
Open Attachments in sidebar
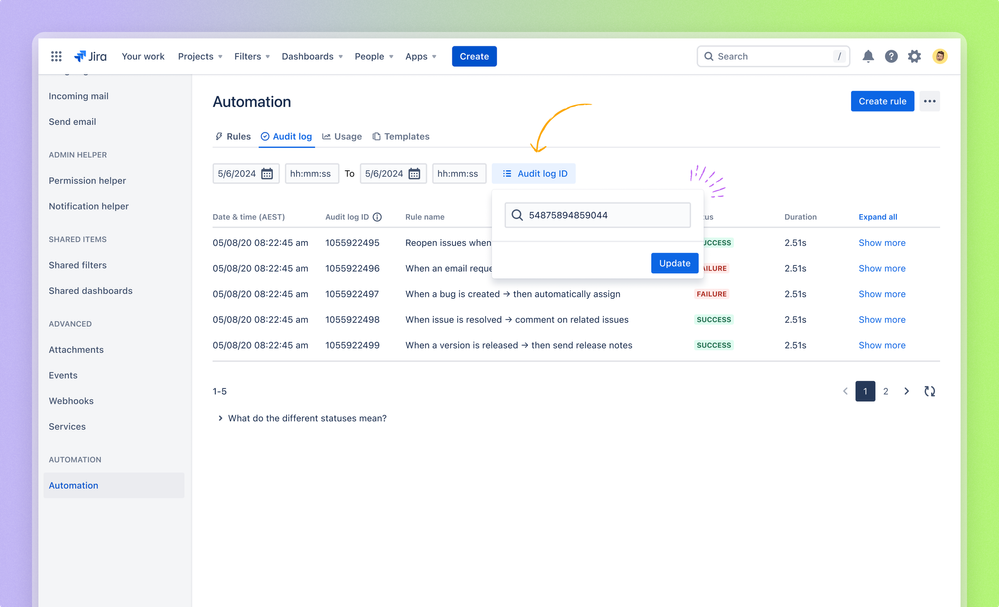[x=76, y=349]
